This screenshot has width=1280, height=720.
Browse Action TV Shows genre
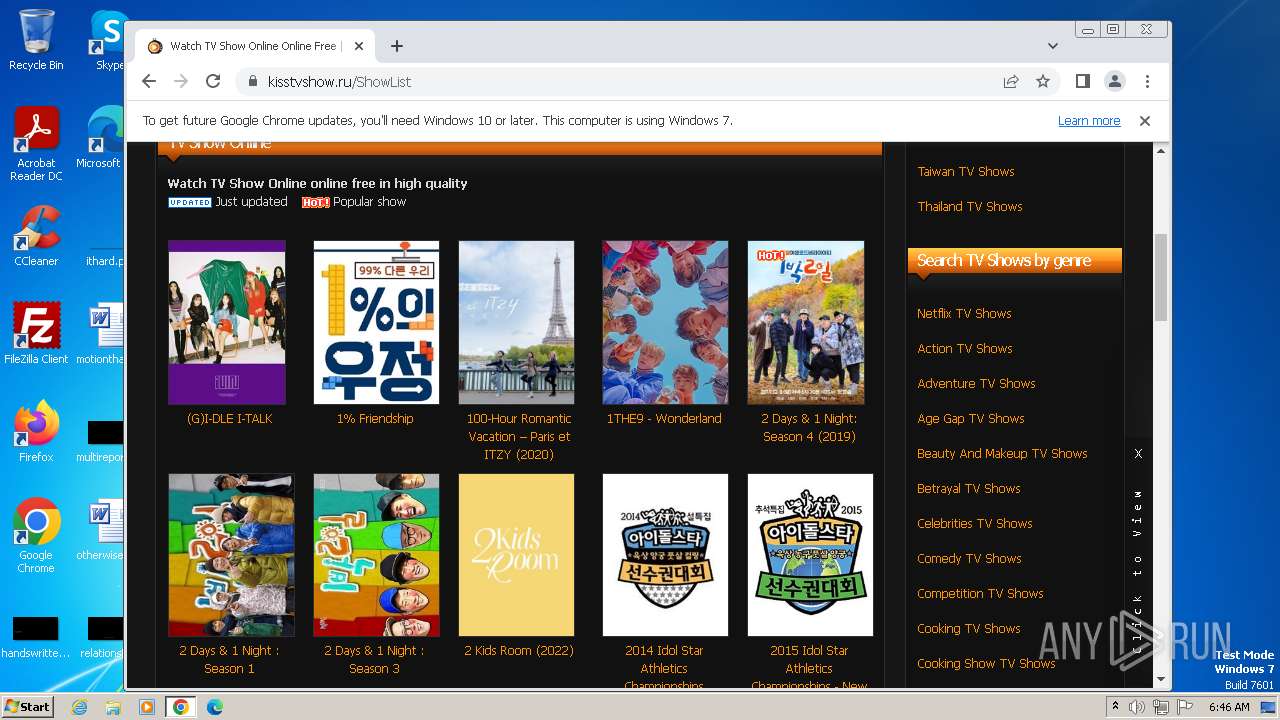(x=965, y=349)
